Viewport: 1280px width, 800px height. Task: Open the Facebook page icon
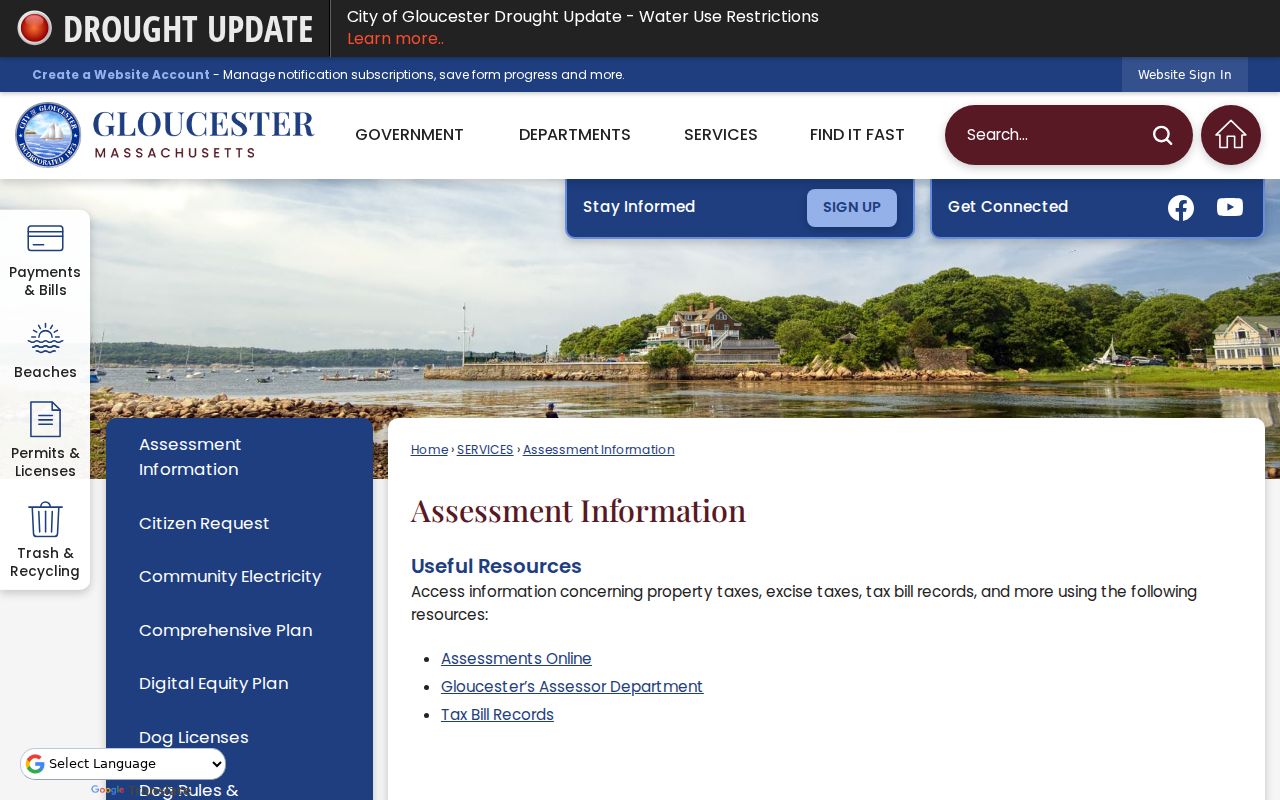tap(1181, 207)
